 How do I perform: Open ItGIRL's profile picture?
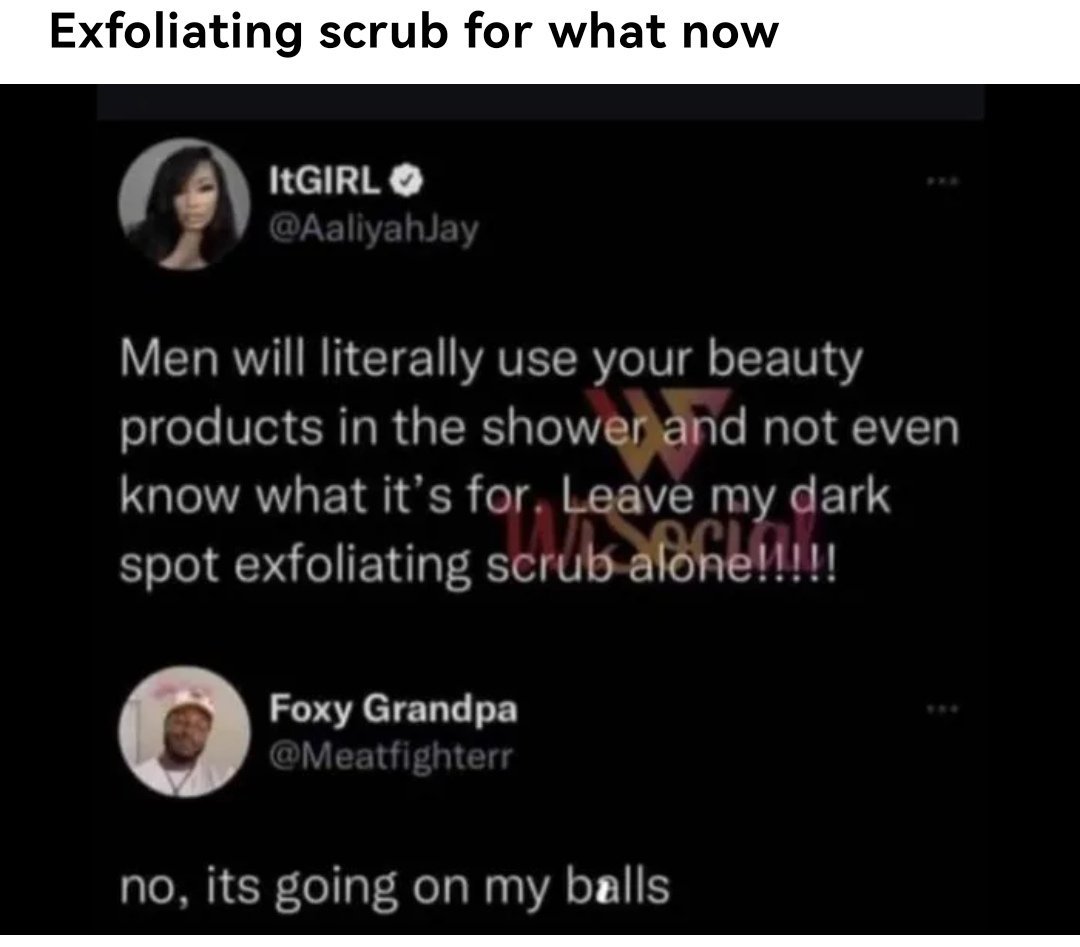point(184,203)
